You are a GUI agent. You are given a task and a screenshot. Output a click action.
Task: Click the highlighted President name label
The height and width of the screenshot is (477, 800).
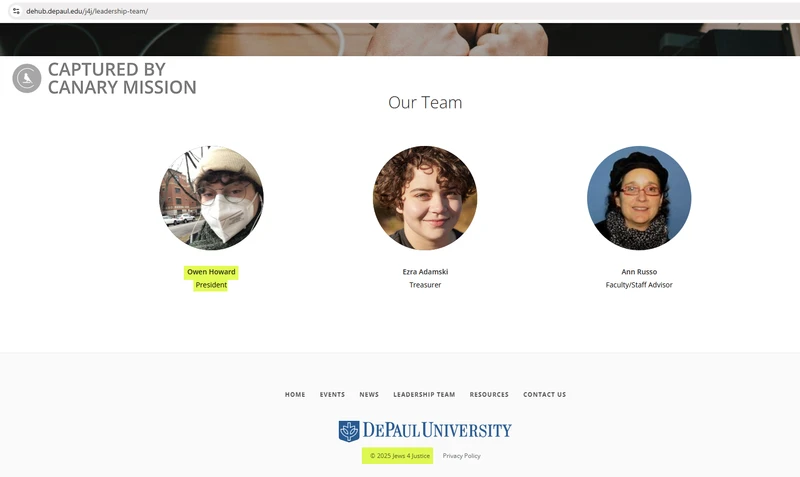coord(211,272)
